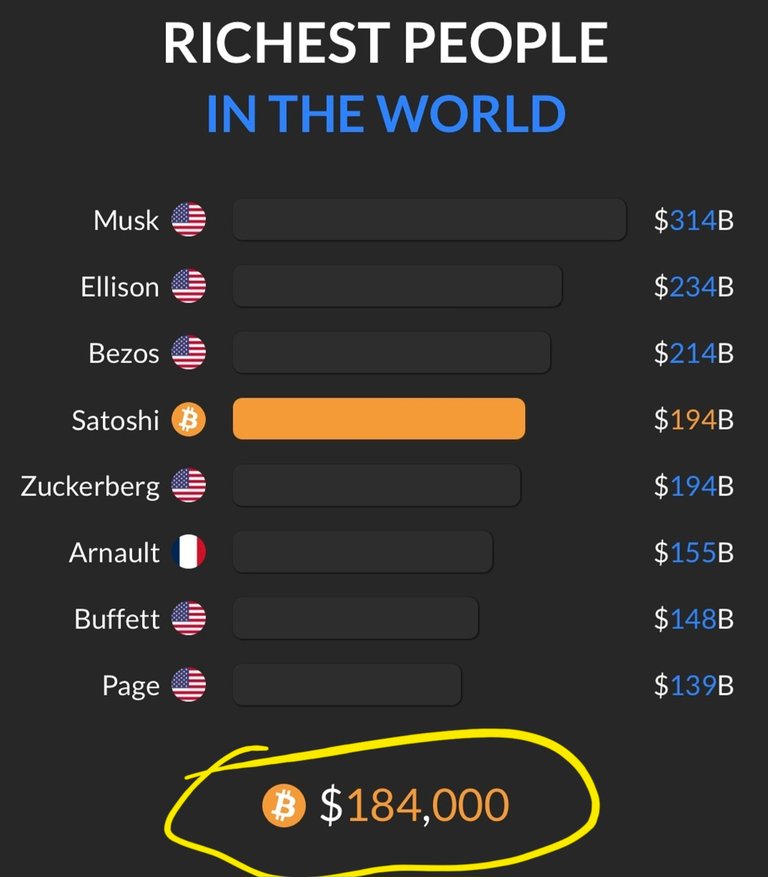Click the orange Satoshi bar
Screen dimensions: 768x877
pyautogui.click(x=379, y=419)
